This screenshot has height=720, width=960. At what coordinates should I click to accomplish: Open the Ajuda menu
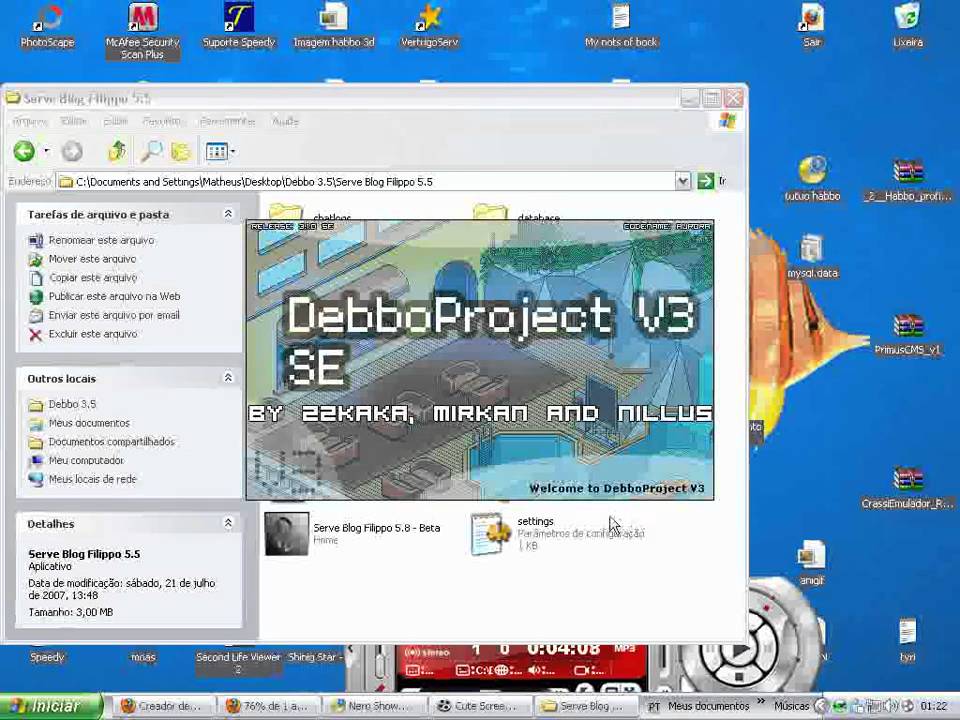[x=285, y=121]
